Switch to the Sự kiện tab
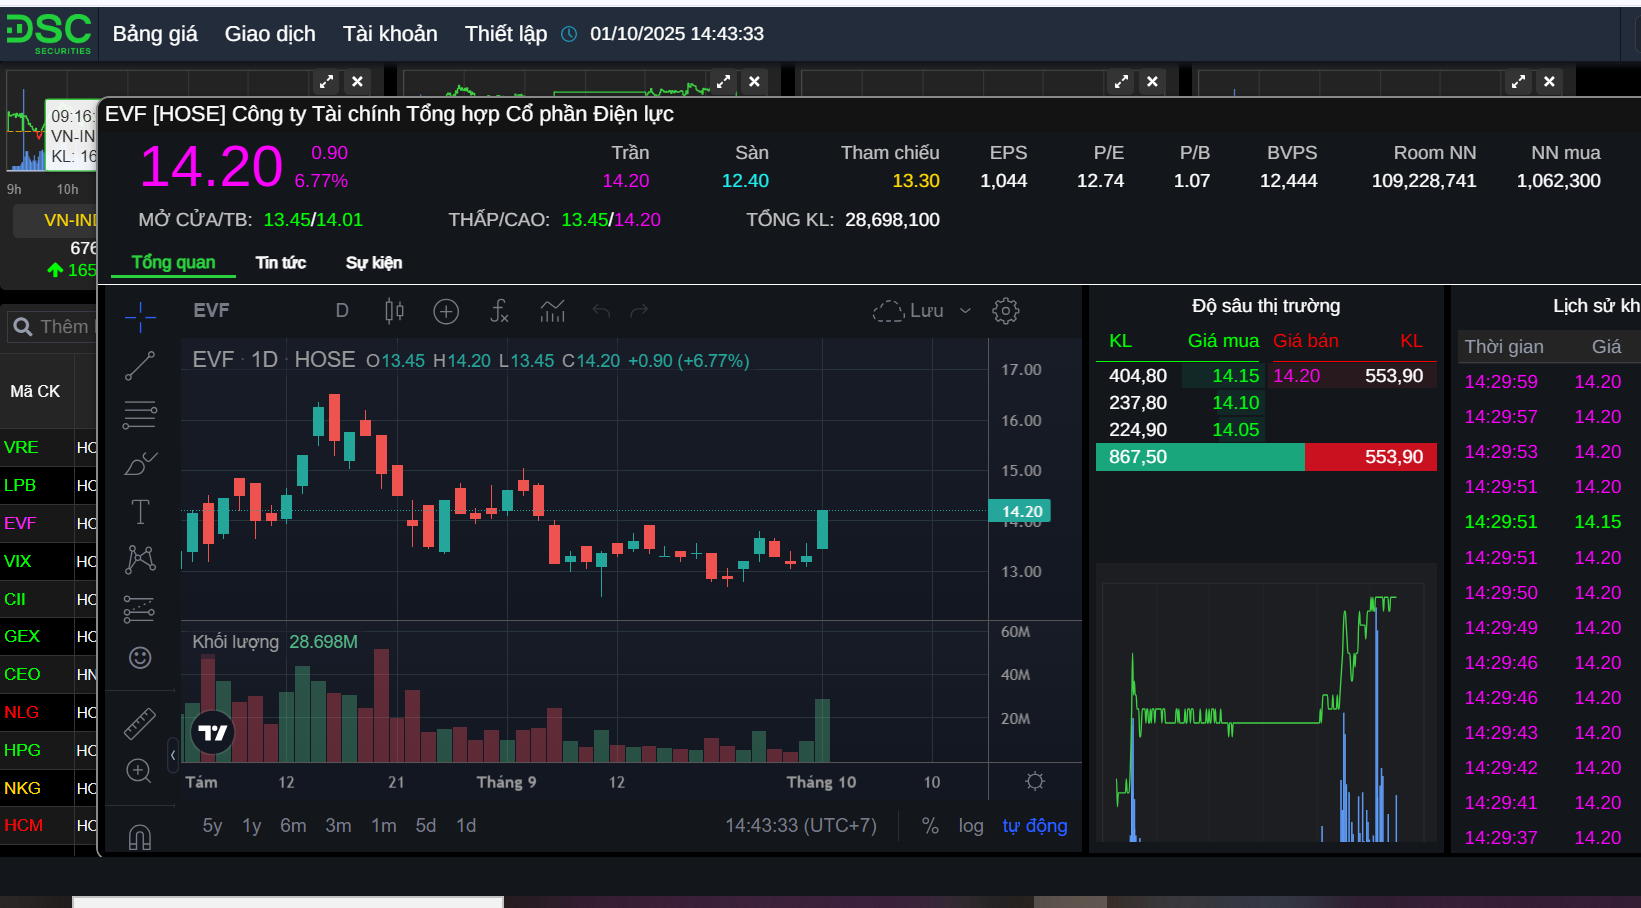The image size is (1641, 908). pyautogui.click(x=374, y=263)
